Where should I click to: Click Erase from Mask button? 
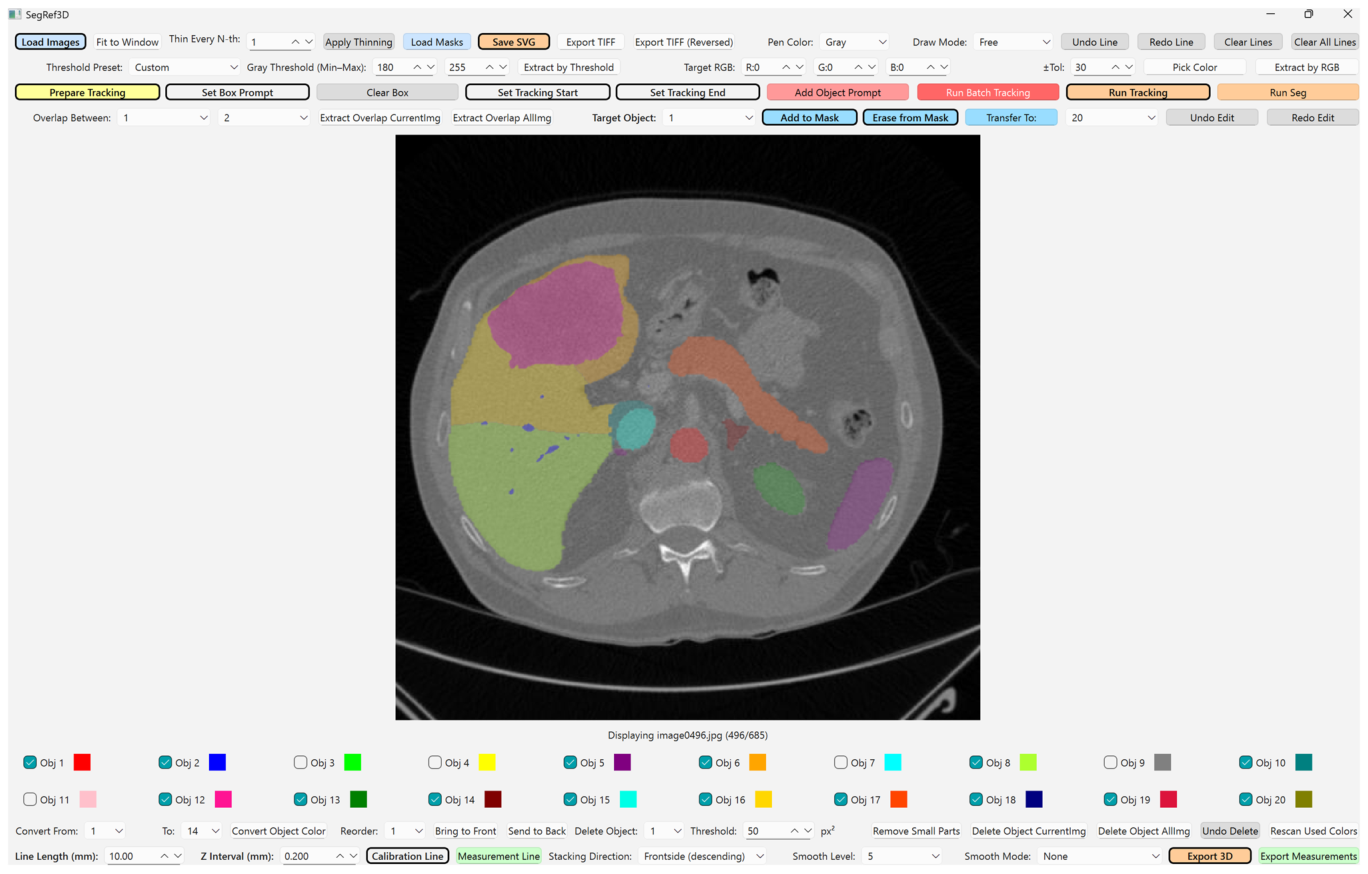click(910, 117)
